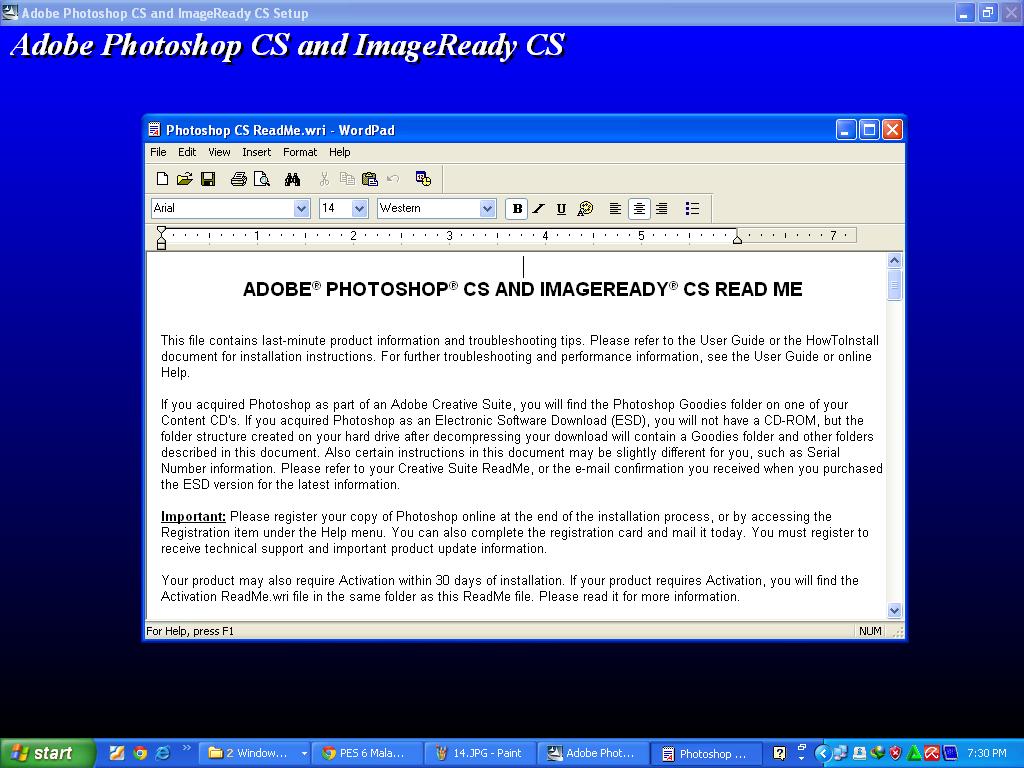
Task: Click the red shield tray icon
Action: click(x=895, y=753)
